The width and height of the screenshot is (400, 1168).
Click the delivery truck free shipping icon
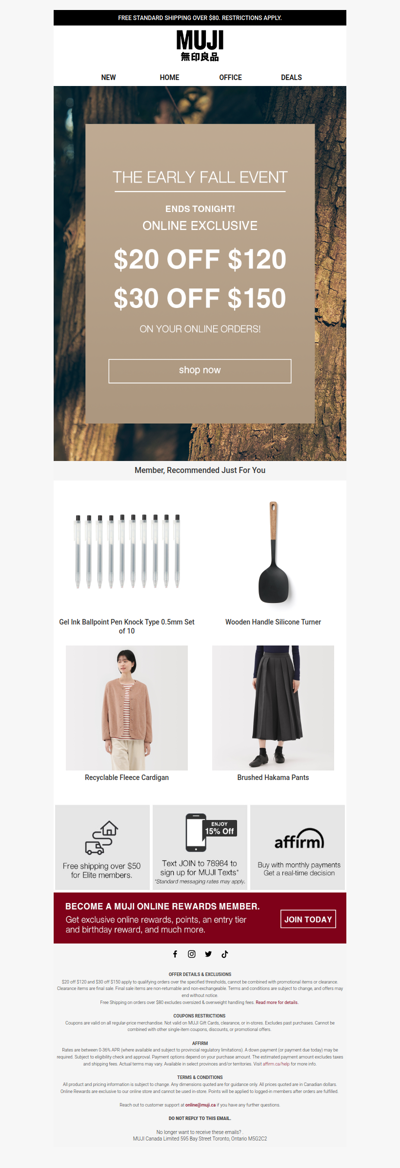pos(102,837)
